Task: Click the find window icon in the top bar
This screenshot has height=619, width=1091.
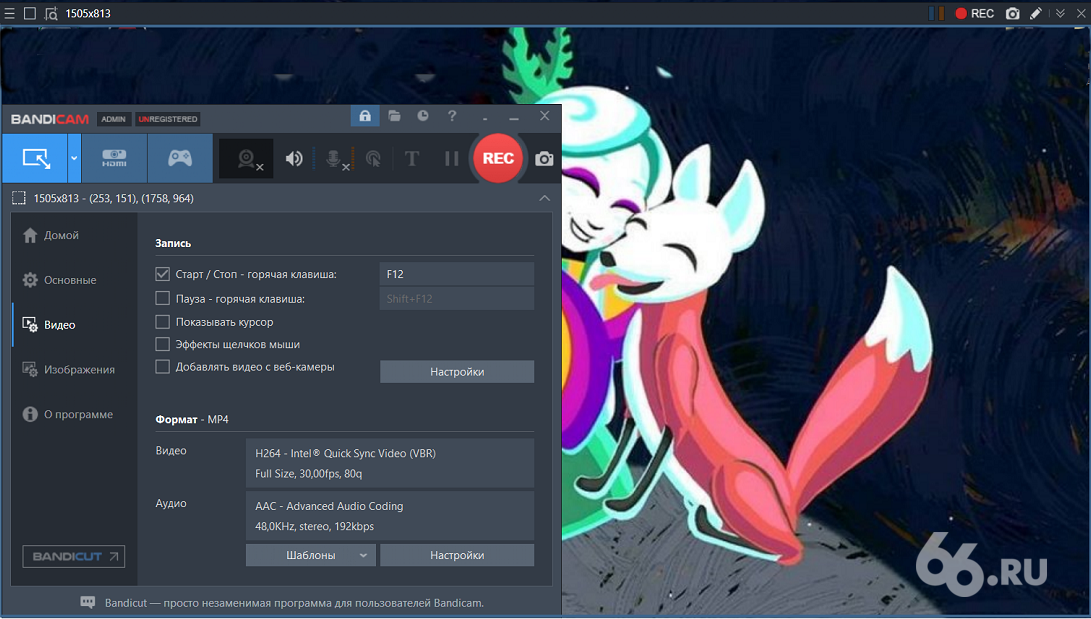Action: [51, 13]
